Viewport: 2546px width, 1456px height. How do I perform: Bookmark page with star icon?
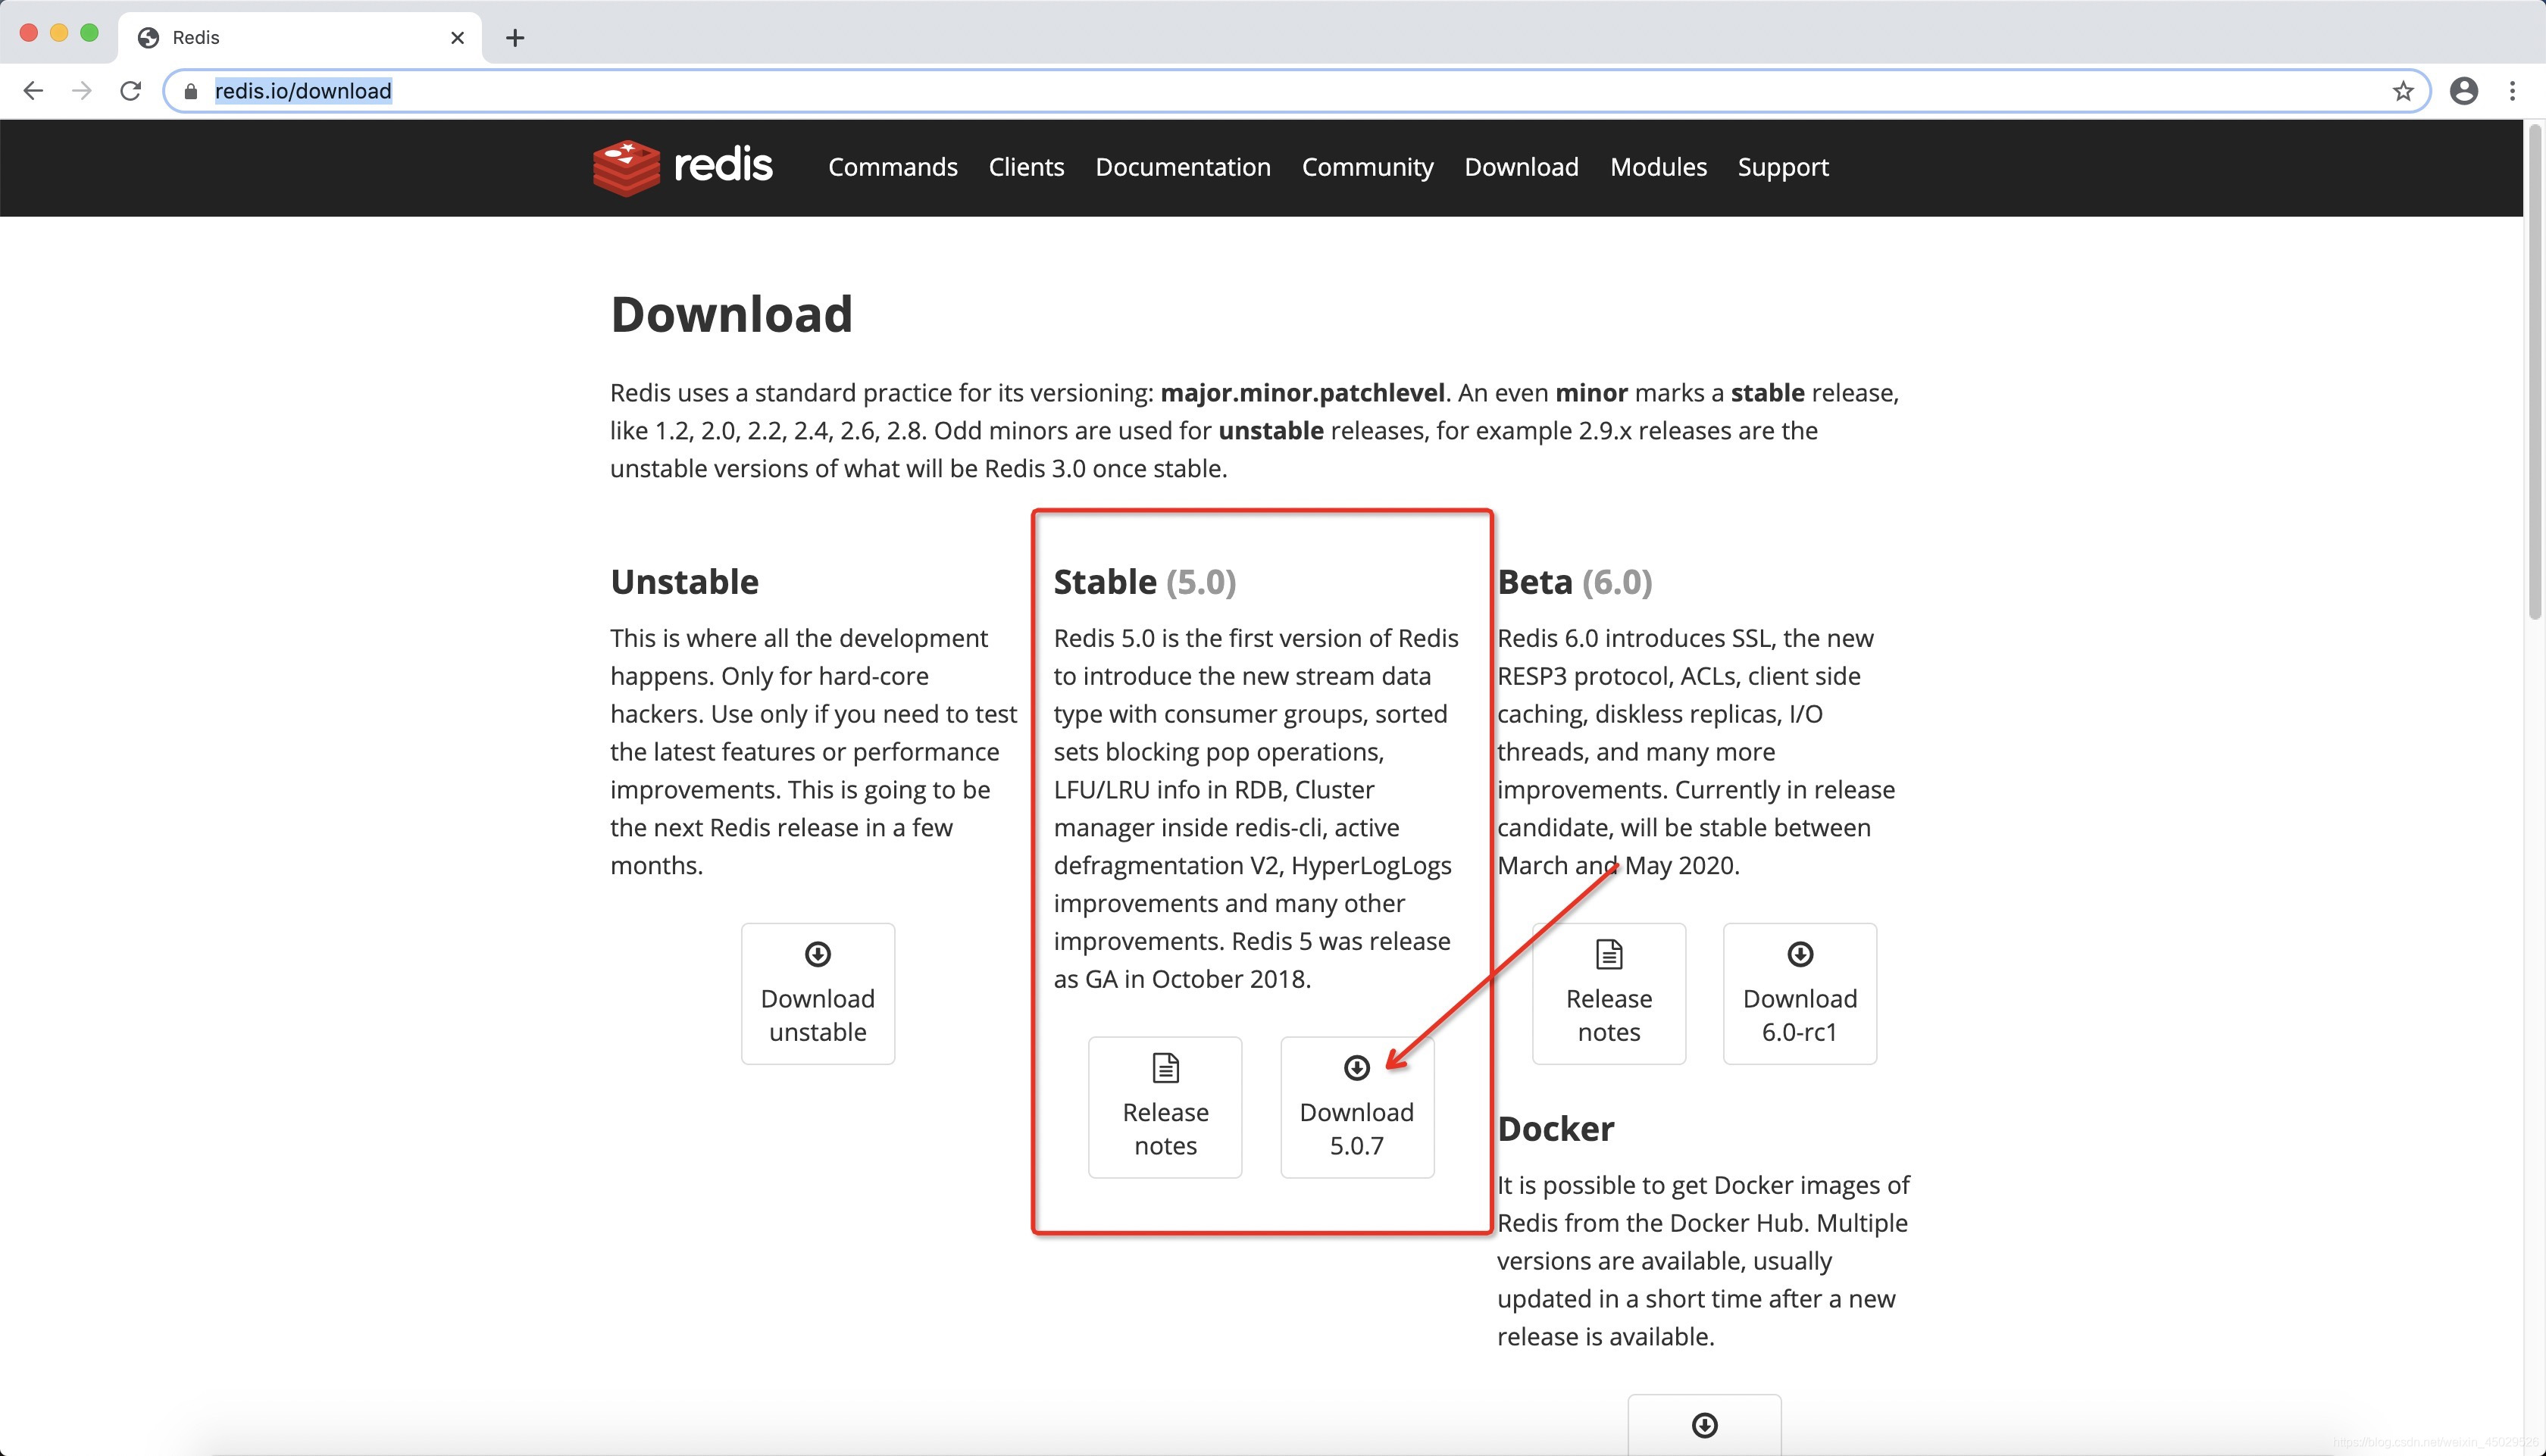tap(2403, 91)
